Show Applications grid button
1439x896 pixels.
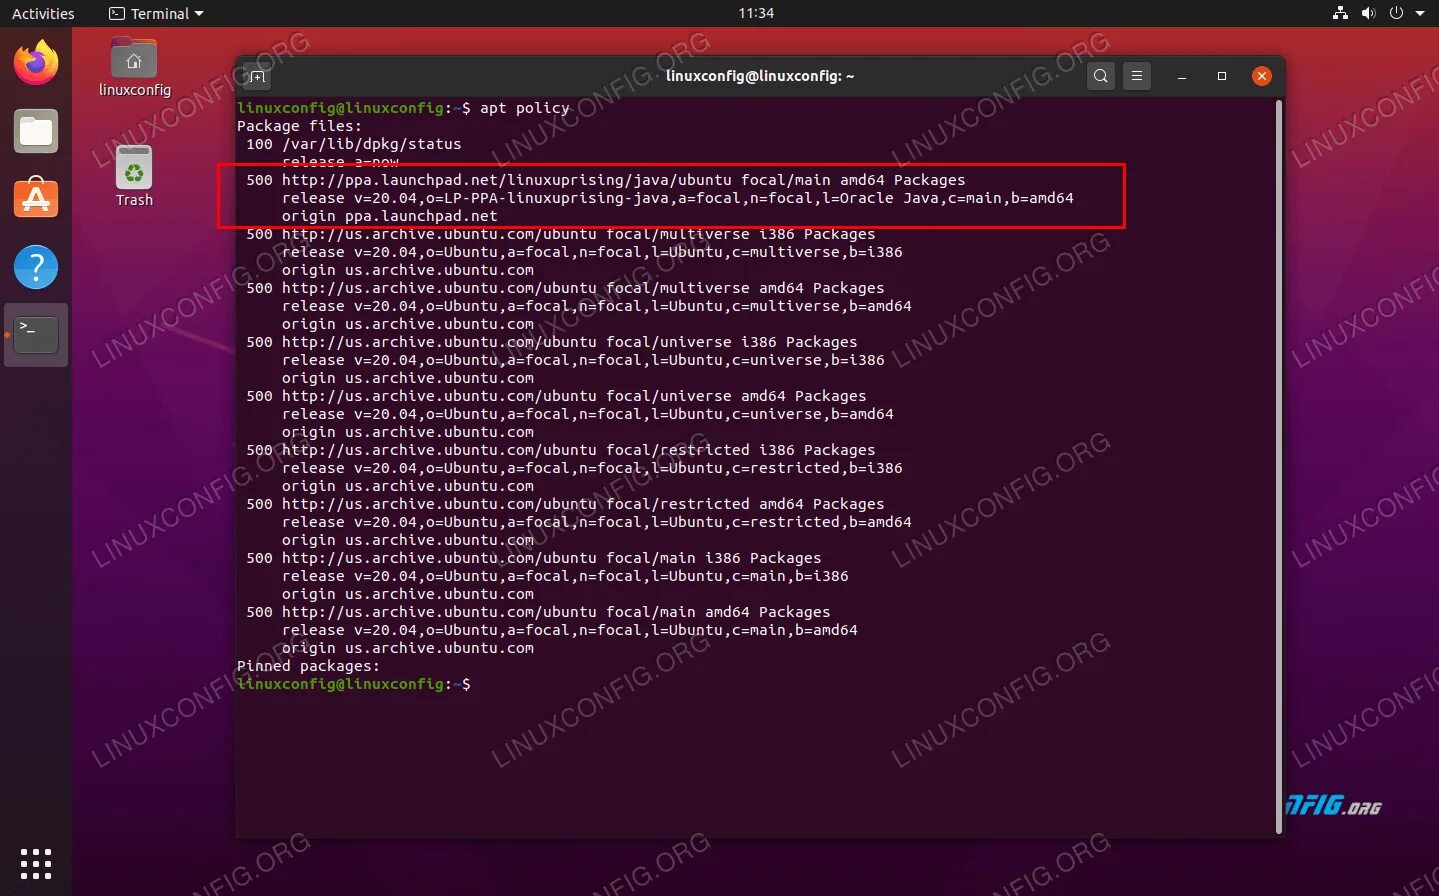pos(36,863)
